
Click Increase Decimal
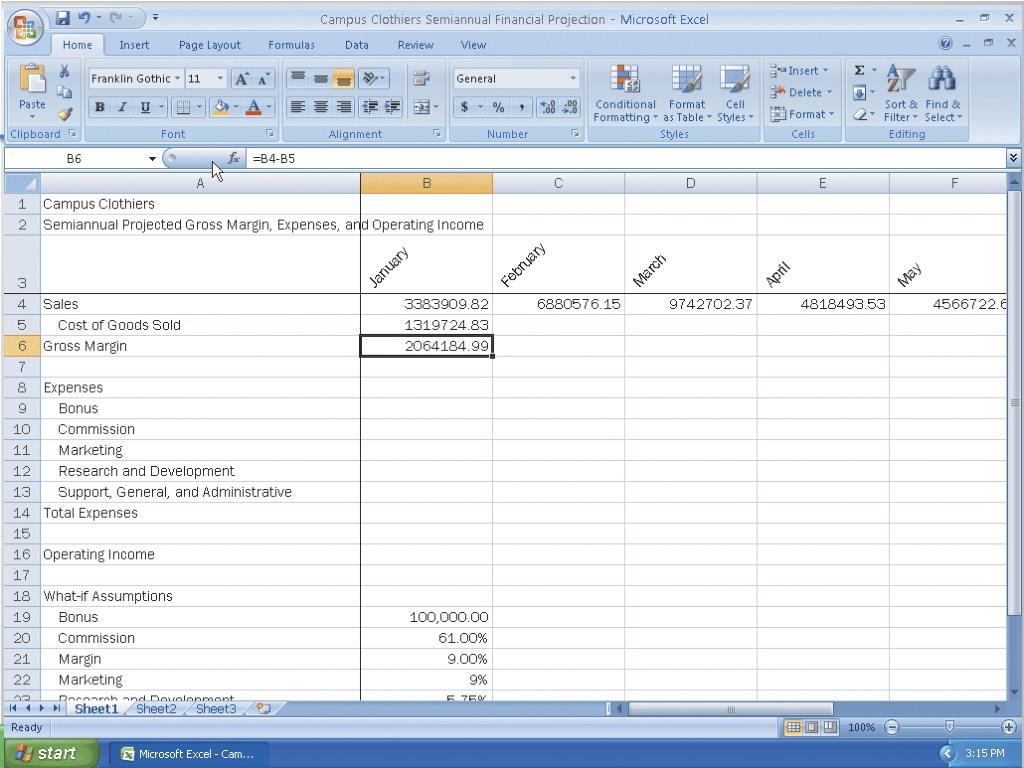coord(547,107)
